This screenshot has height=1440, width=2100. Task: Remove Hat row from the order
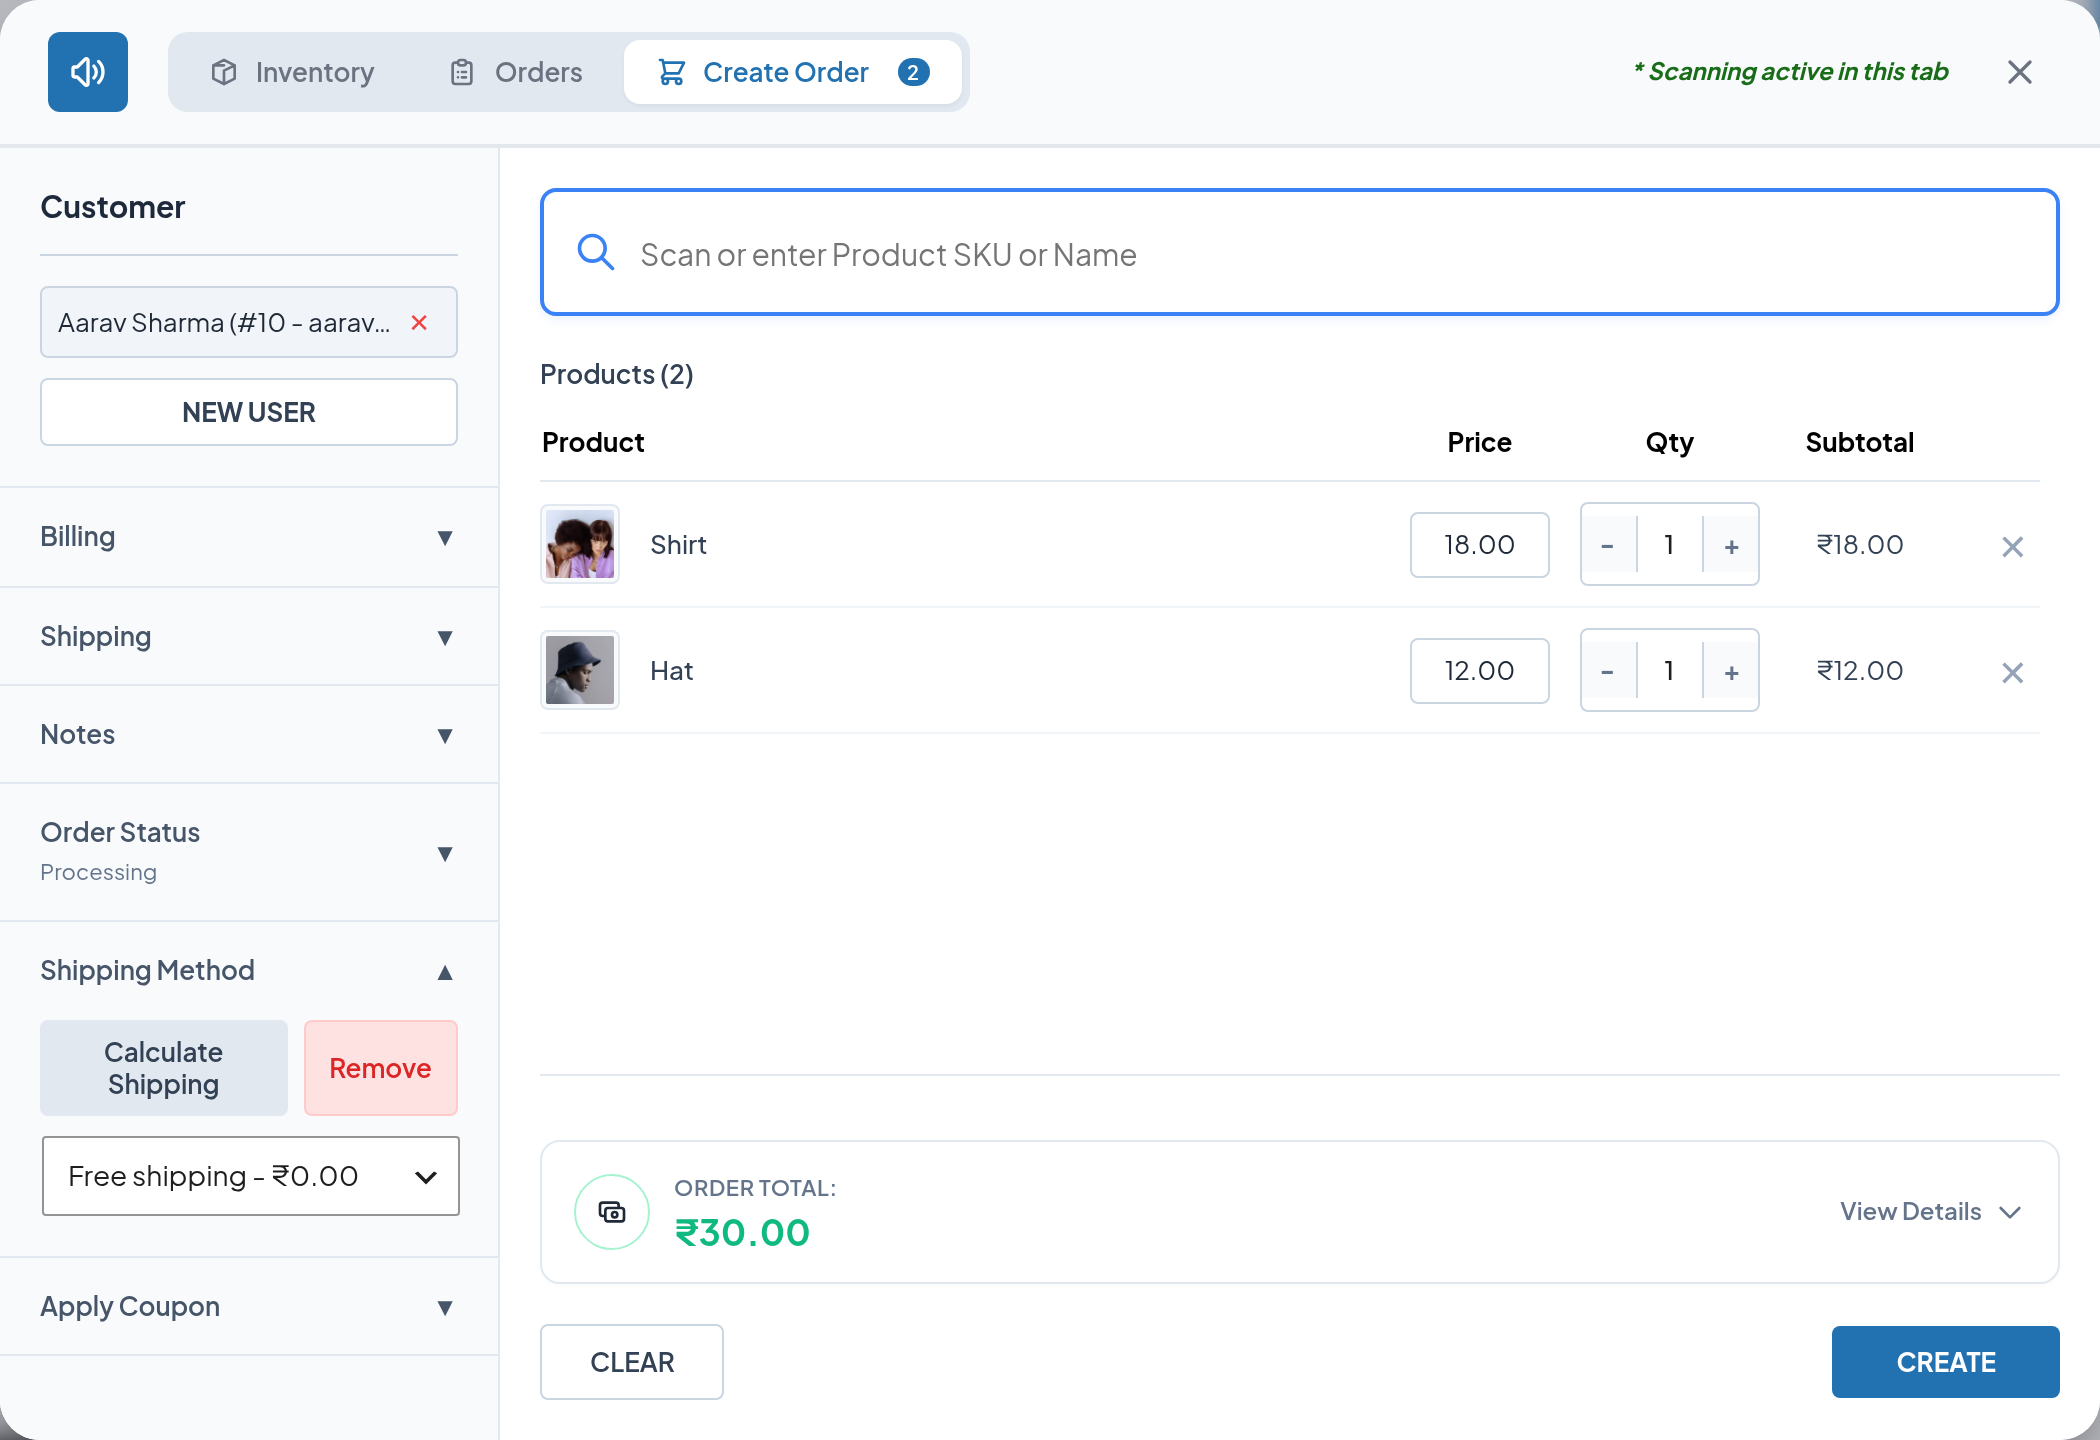click(x=2012, y=672)
